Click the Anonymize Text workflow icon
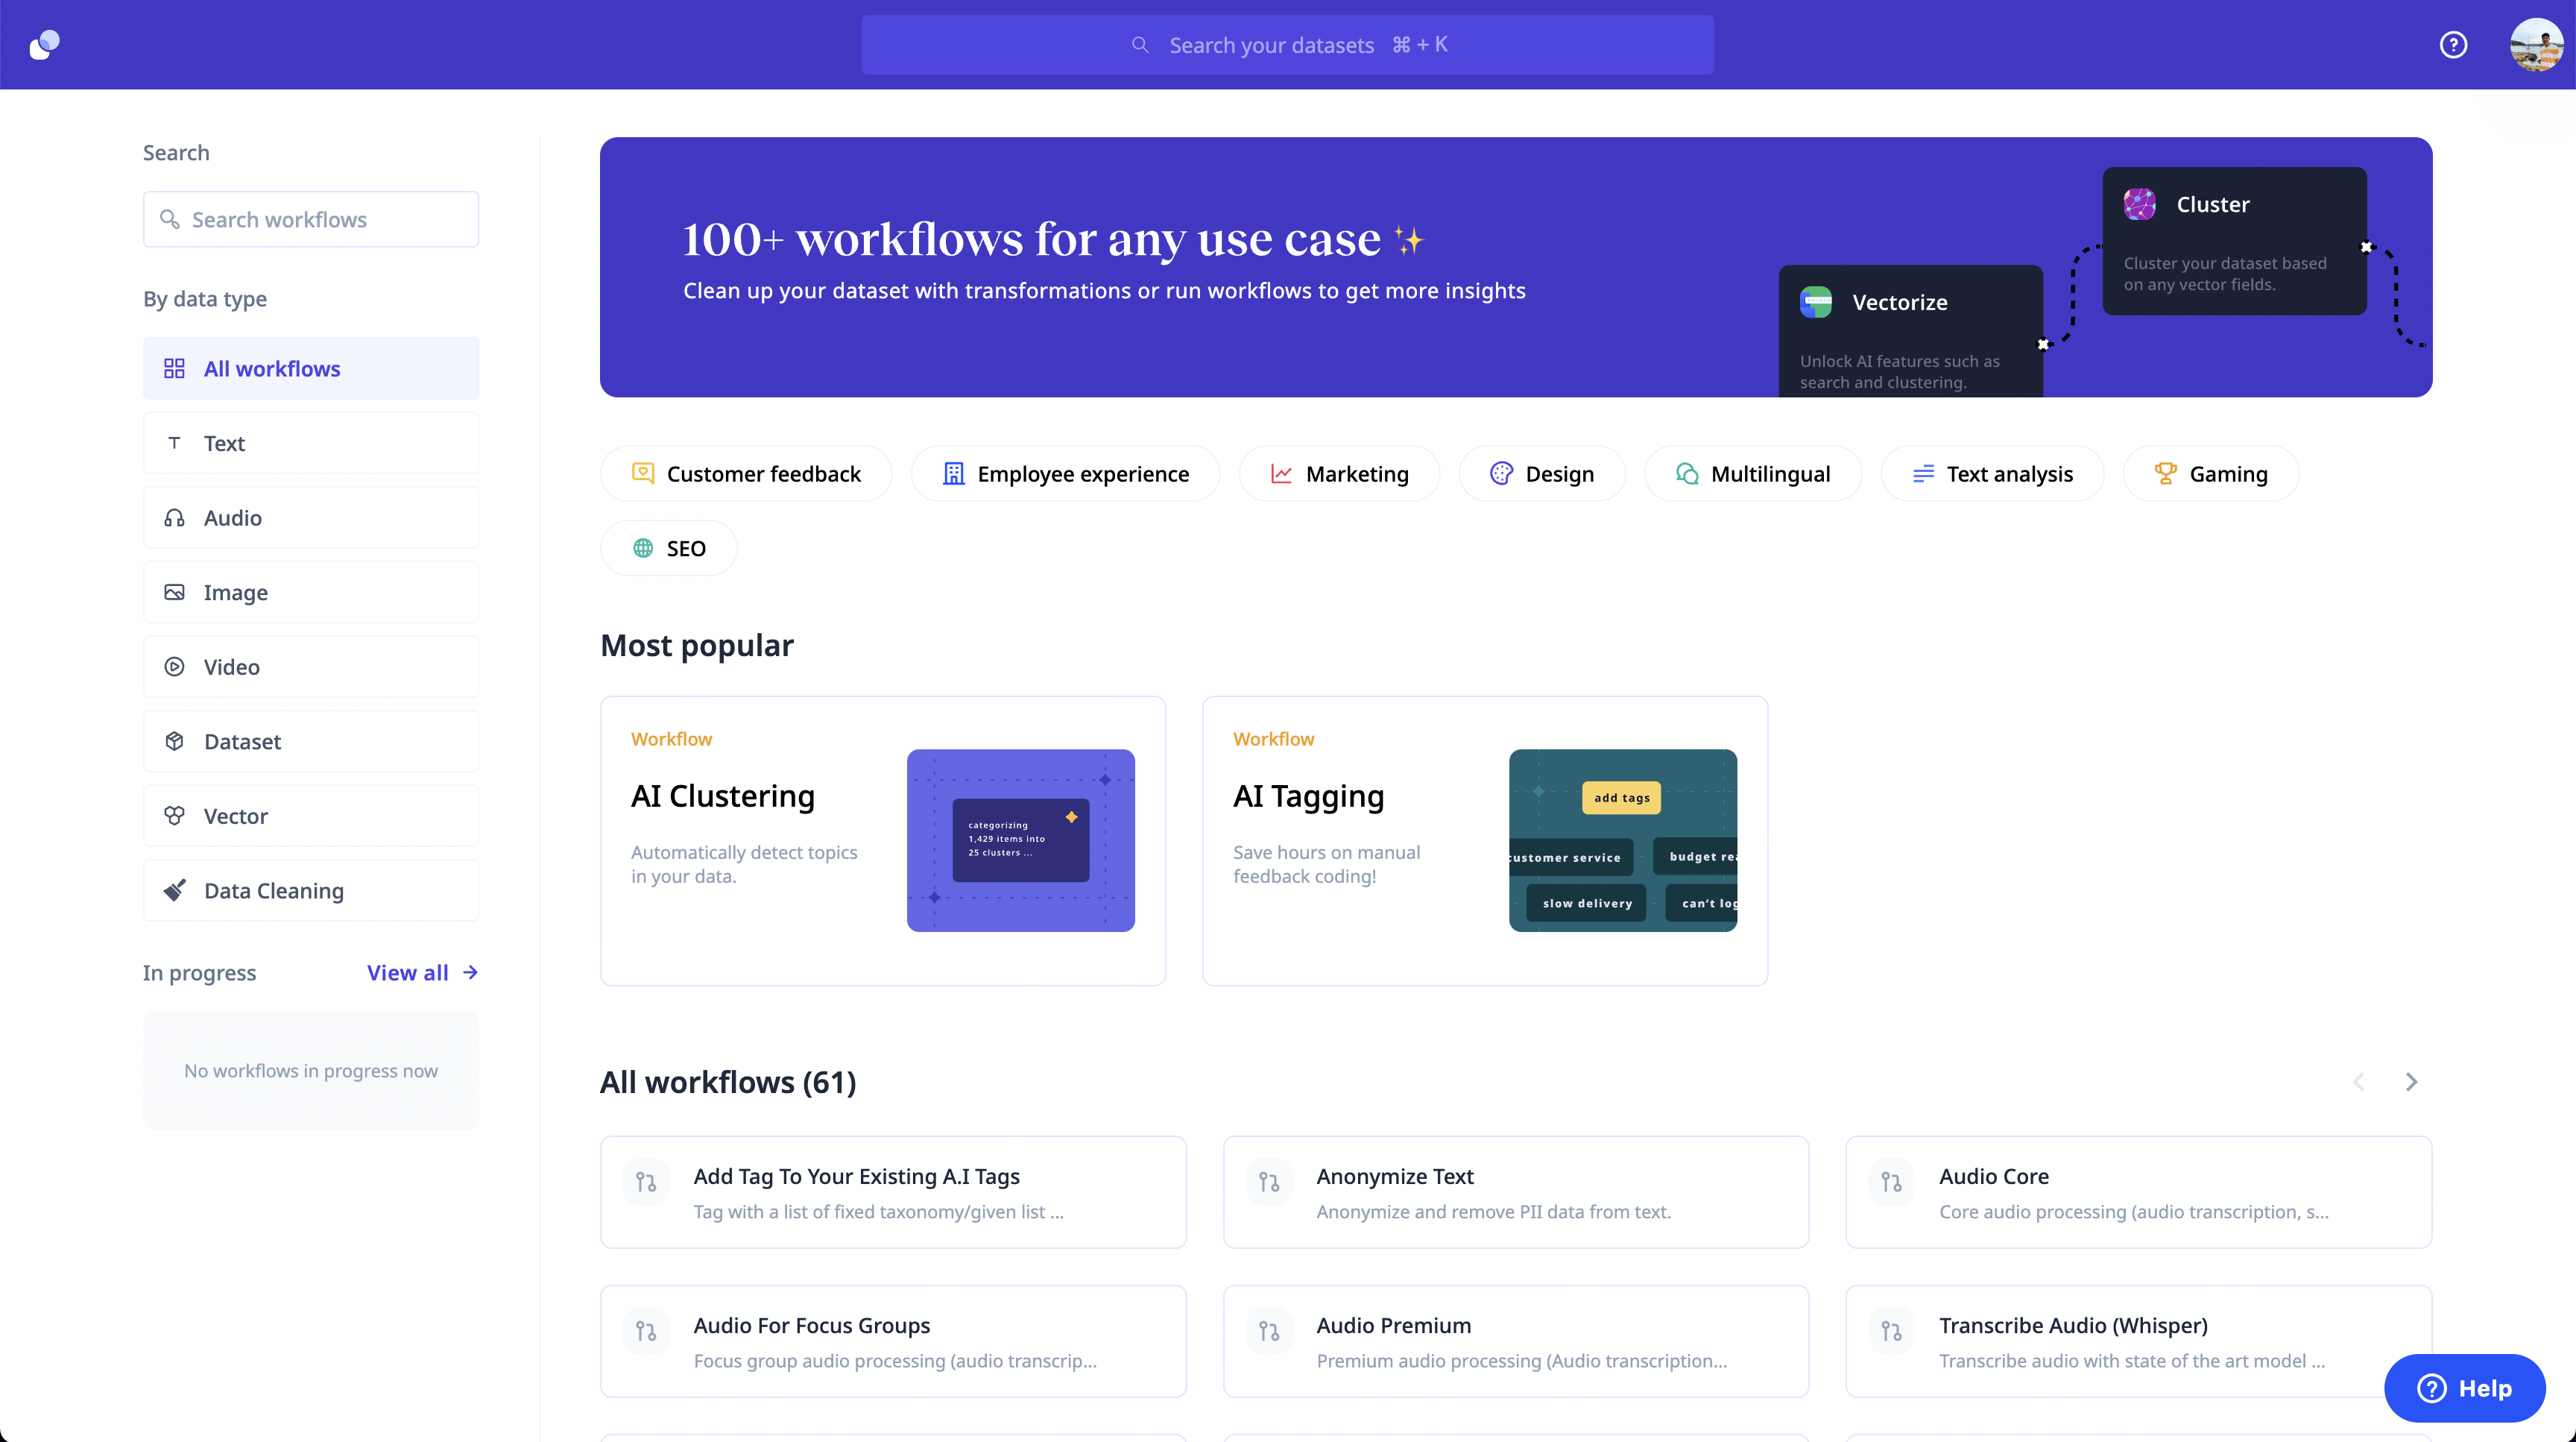Screen dimensions: 2576x1442 click(x=1269, y=1183)
